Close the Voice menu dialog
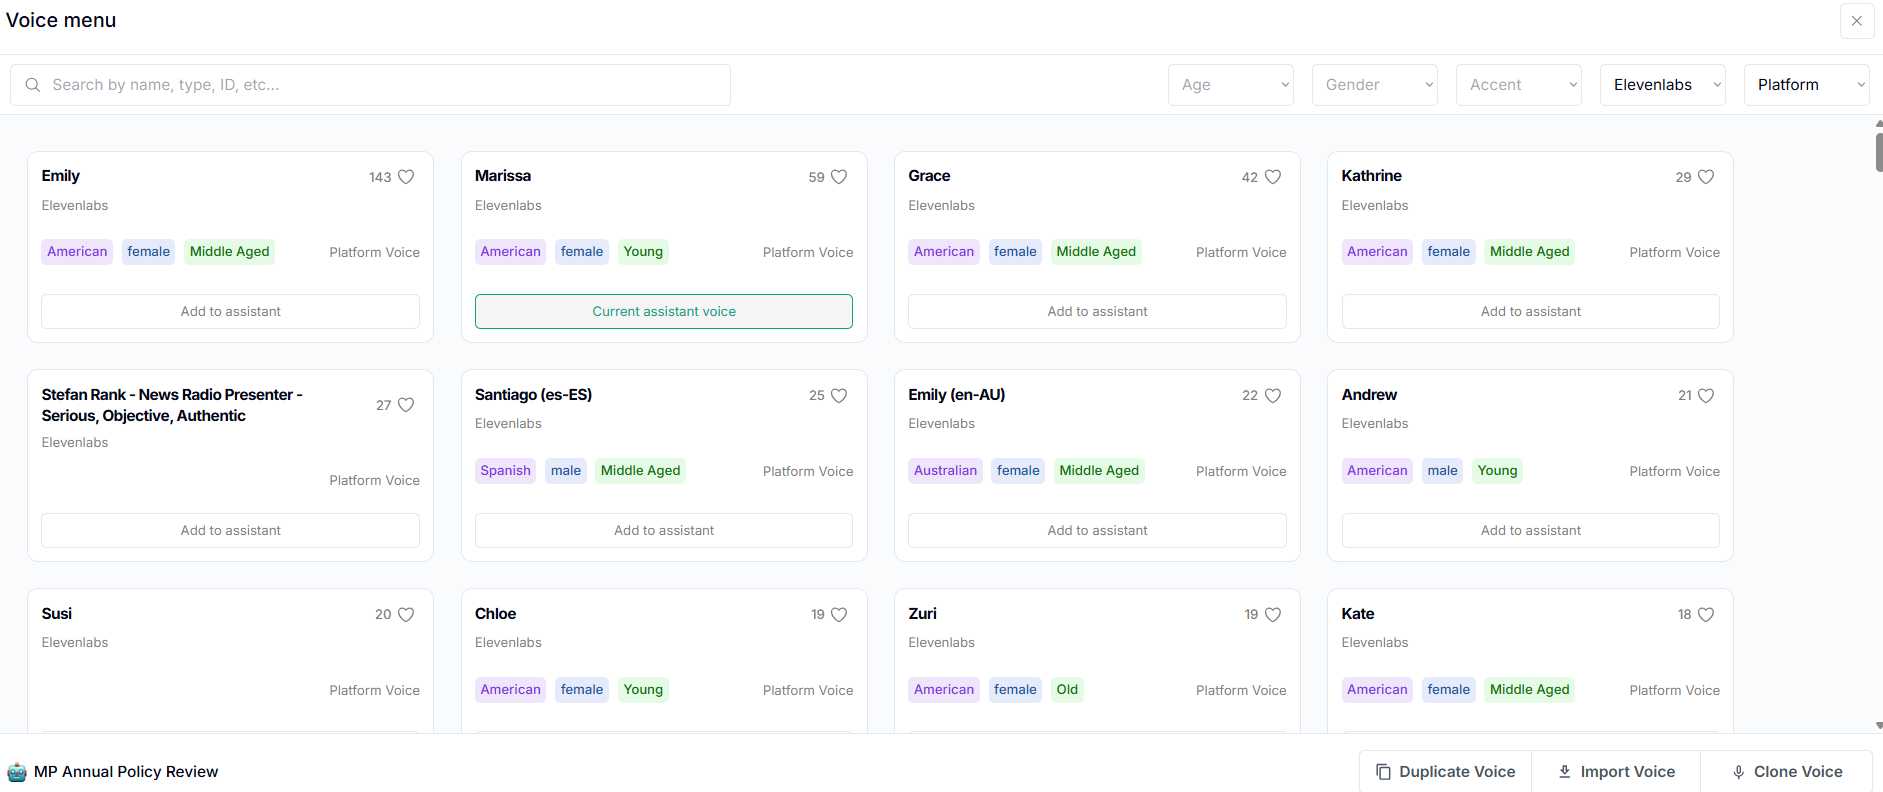The image size is (1883, 792). click(1857, 21)
